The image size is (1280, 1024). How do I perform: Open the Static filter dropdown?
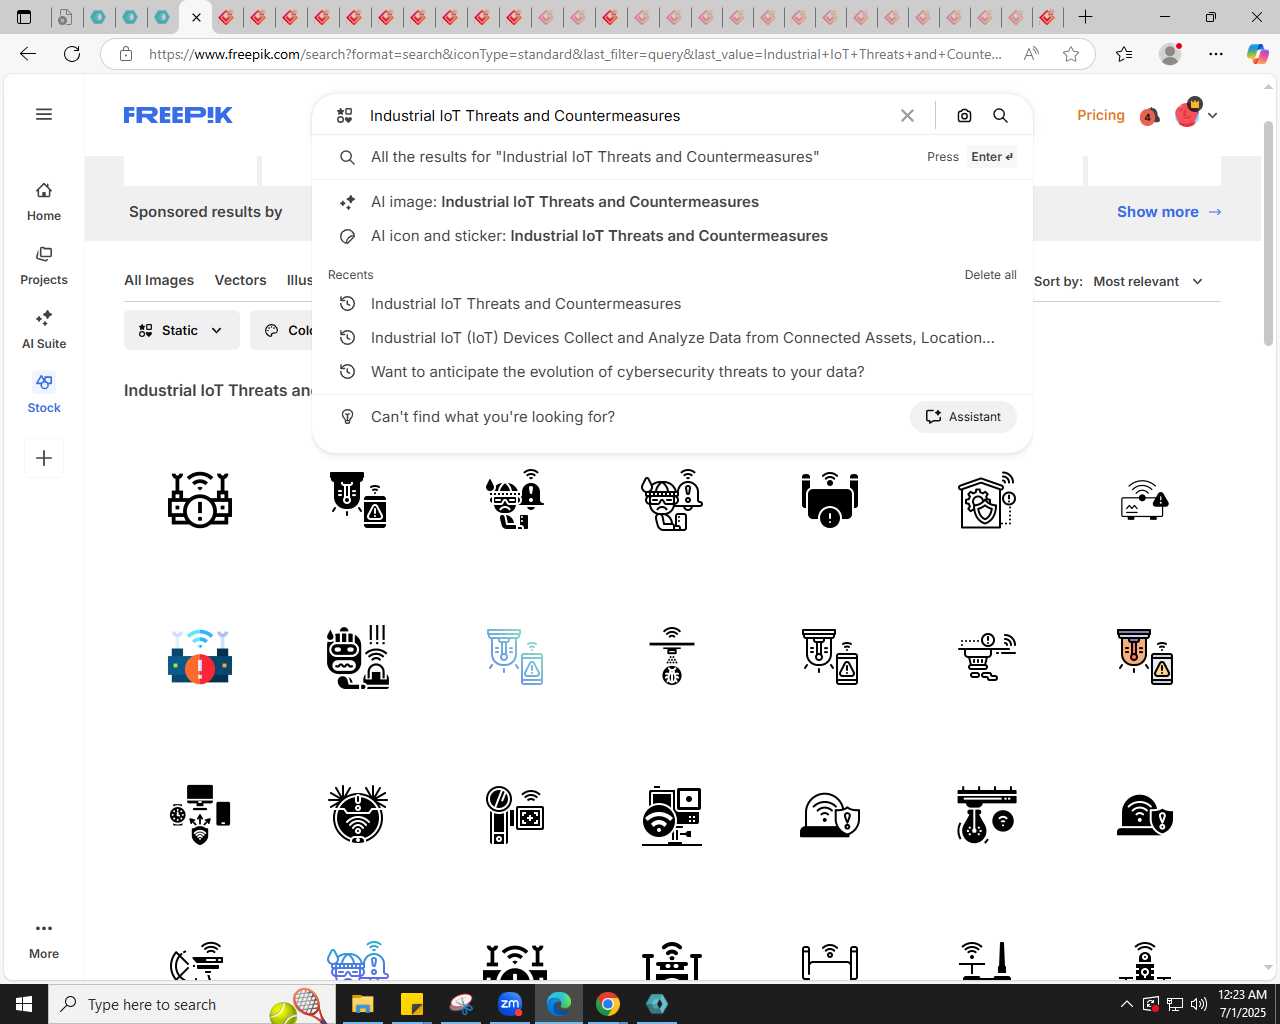click(x=182, y=330)
